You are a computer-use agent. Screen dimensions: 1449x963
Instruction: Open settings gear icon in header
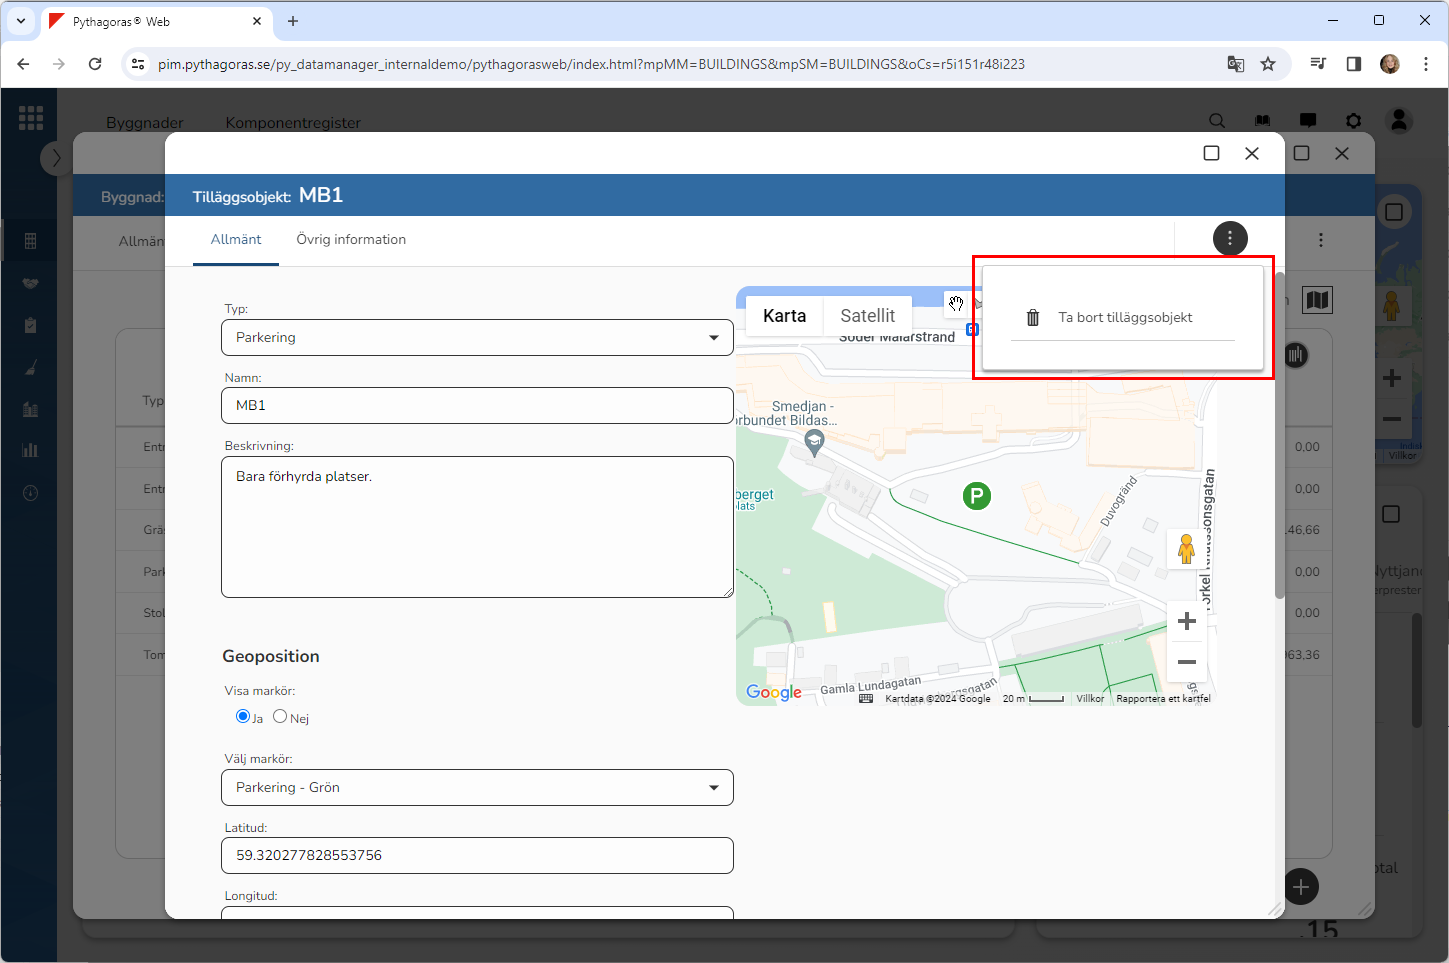pyautogui.click(x=1353, y=121)
